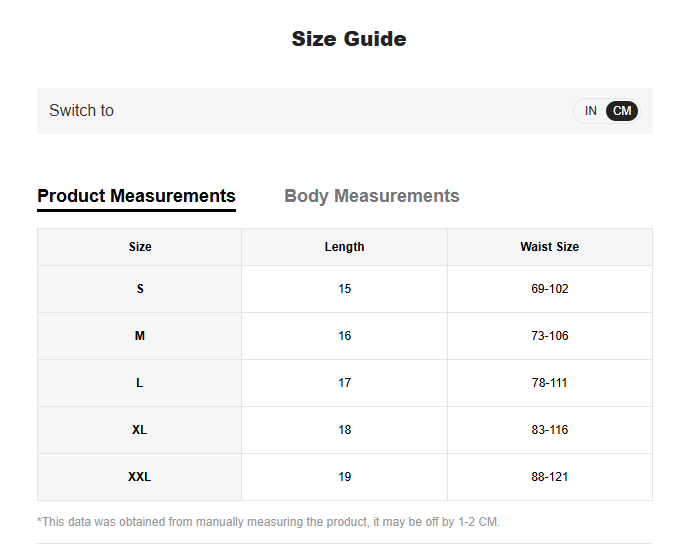This screenshot has width=687, height=551.
Task: Select the CM unit option
Action: click(x=622, y=111)
